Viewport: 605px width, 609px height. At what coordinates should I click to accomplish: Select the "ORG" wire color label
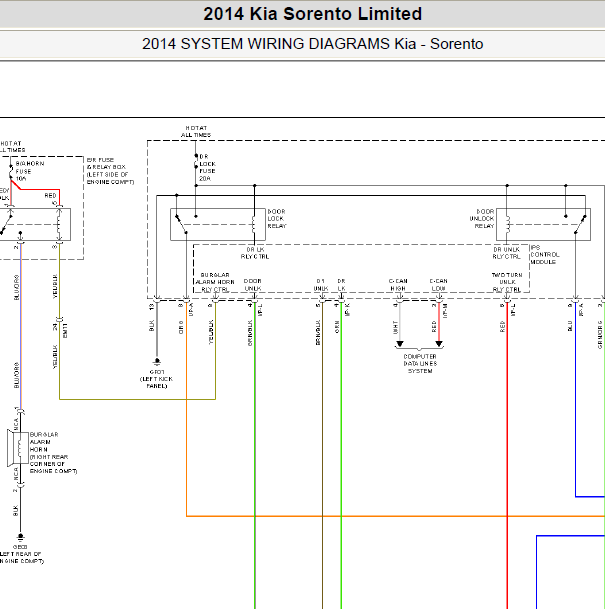click(181, 327)
